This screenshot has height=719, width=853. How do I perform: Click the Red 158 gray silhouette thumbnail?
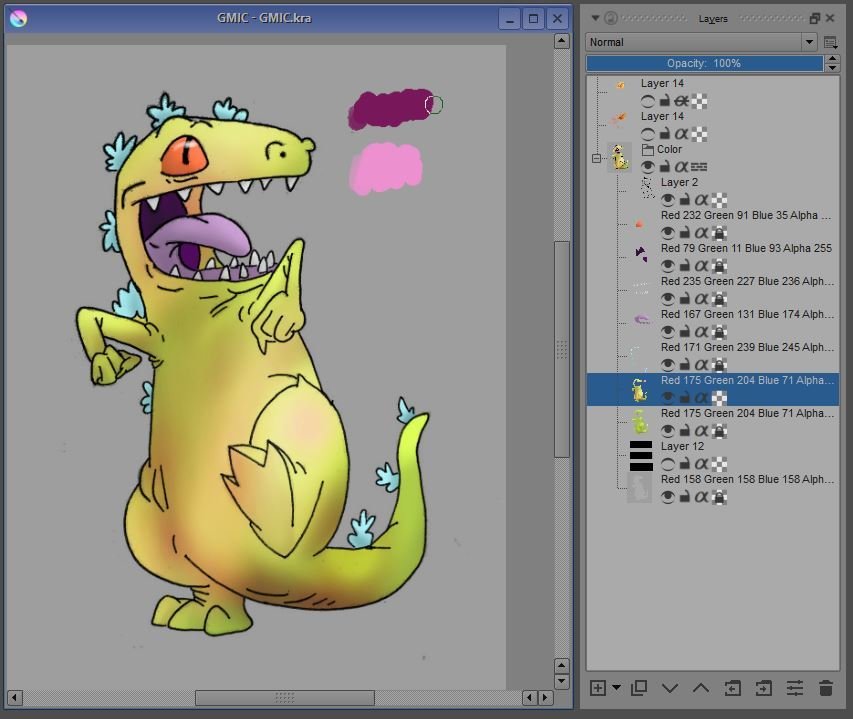[640, 488]
